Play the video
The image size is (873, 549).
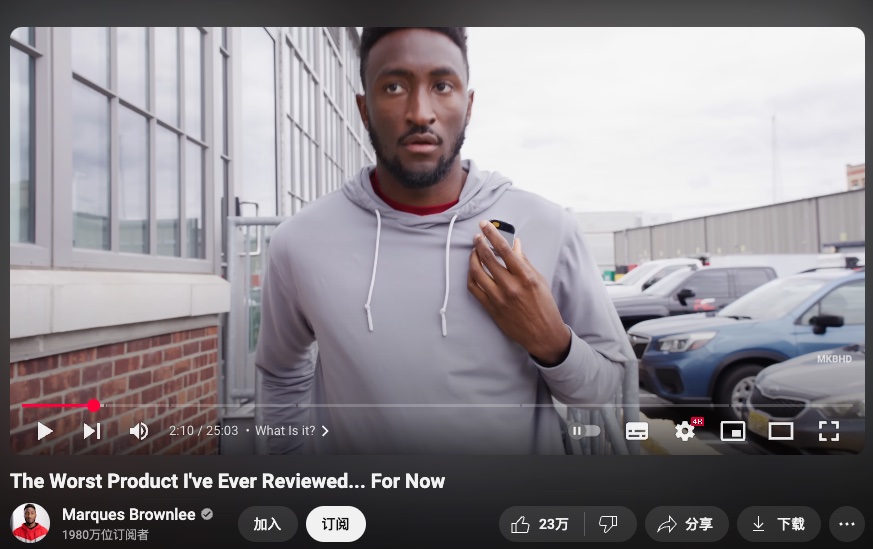coord(45,431)
